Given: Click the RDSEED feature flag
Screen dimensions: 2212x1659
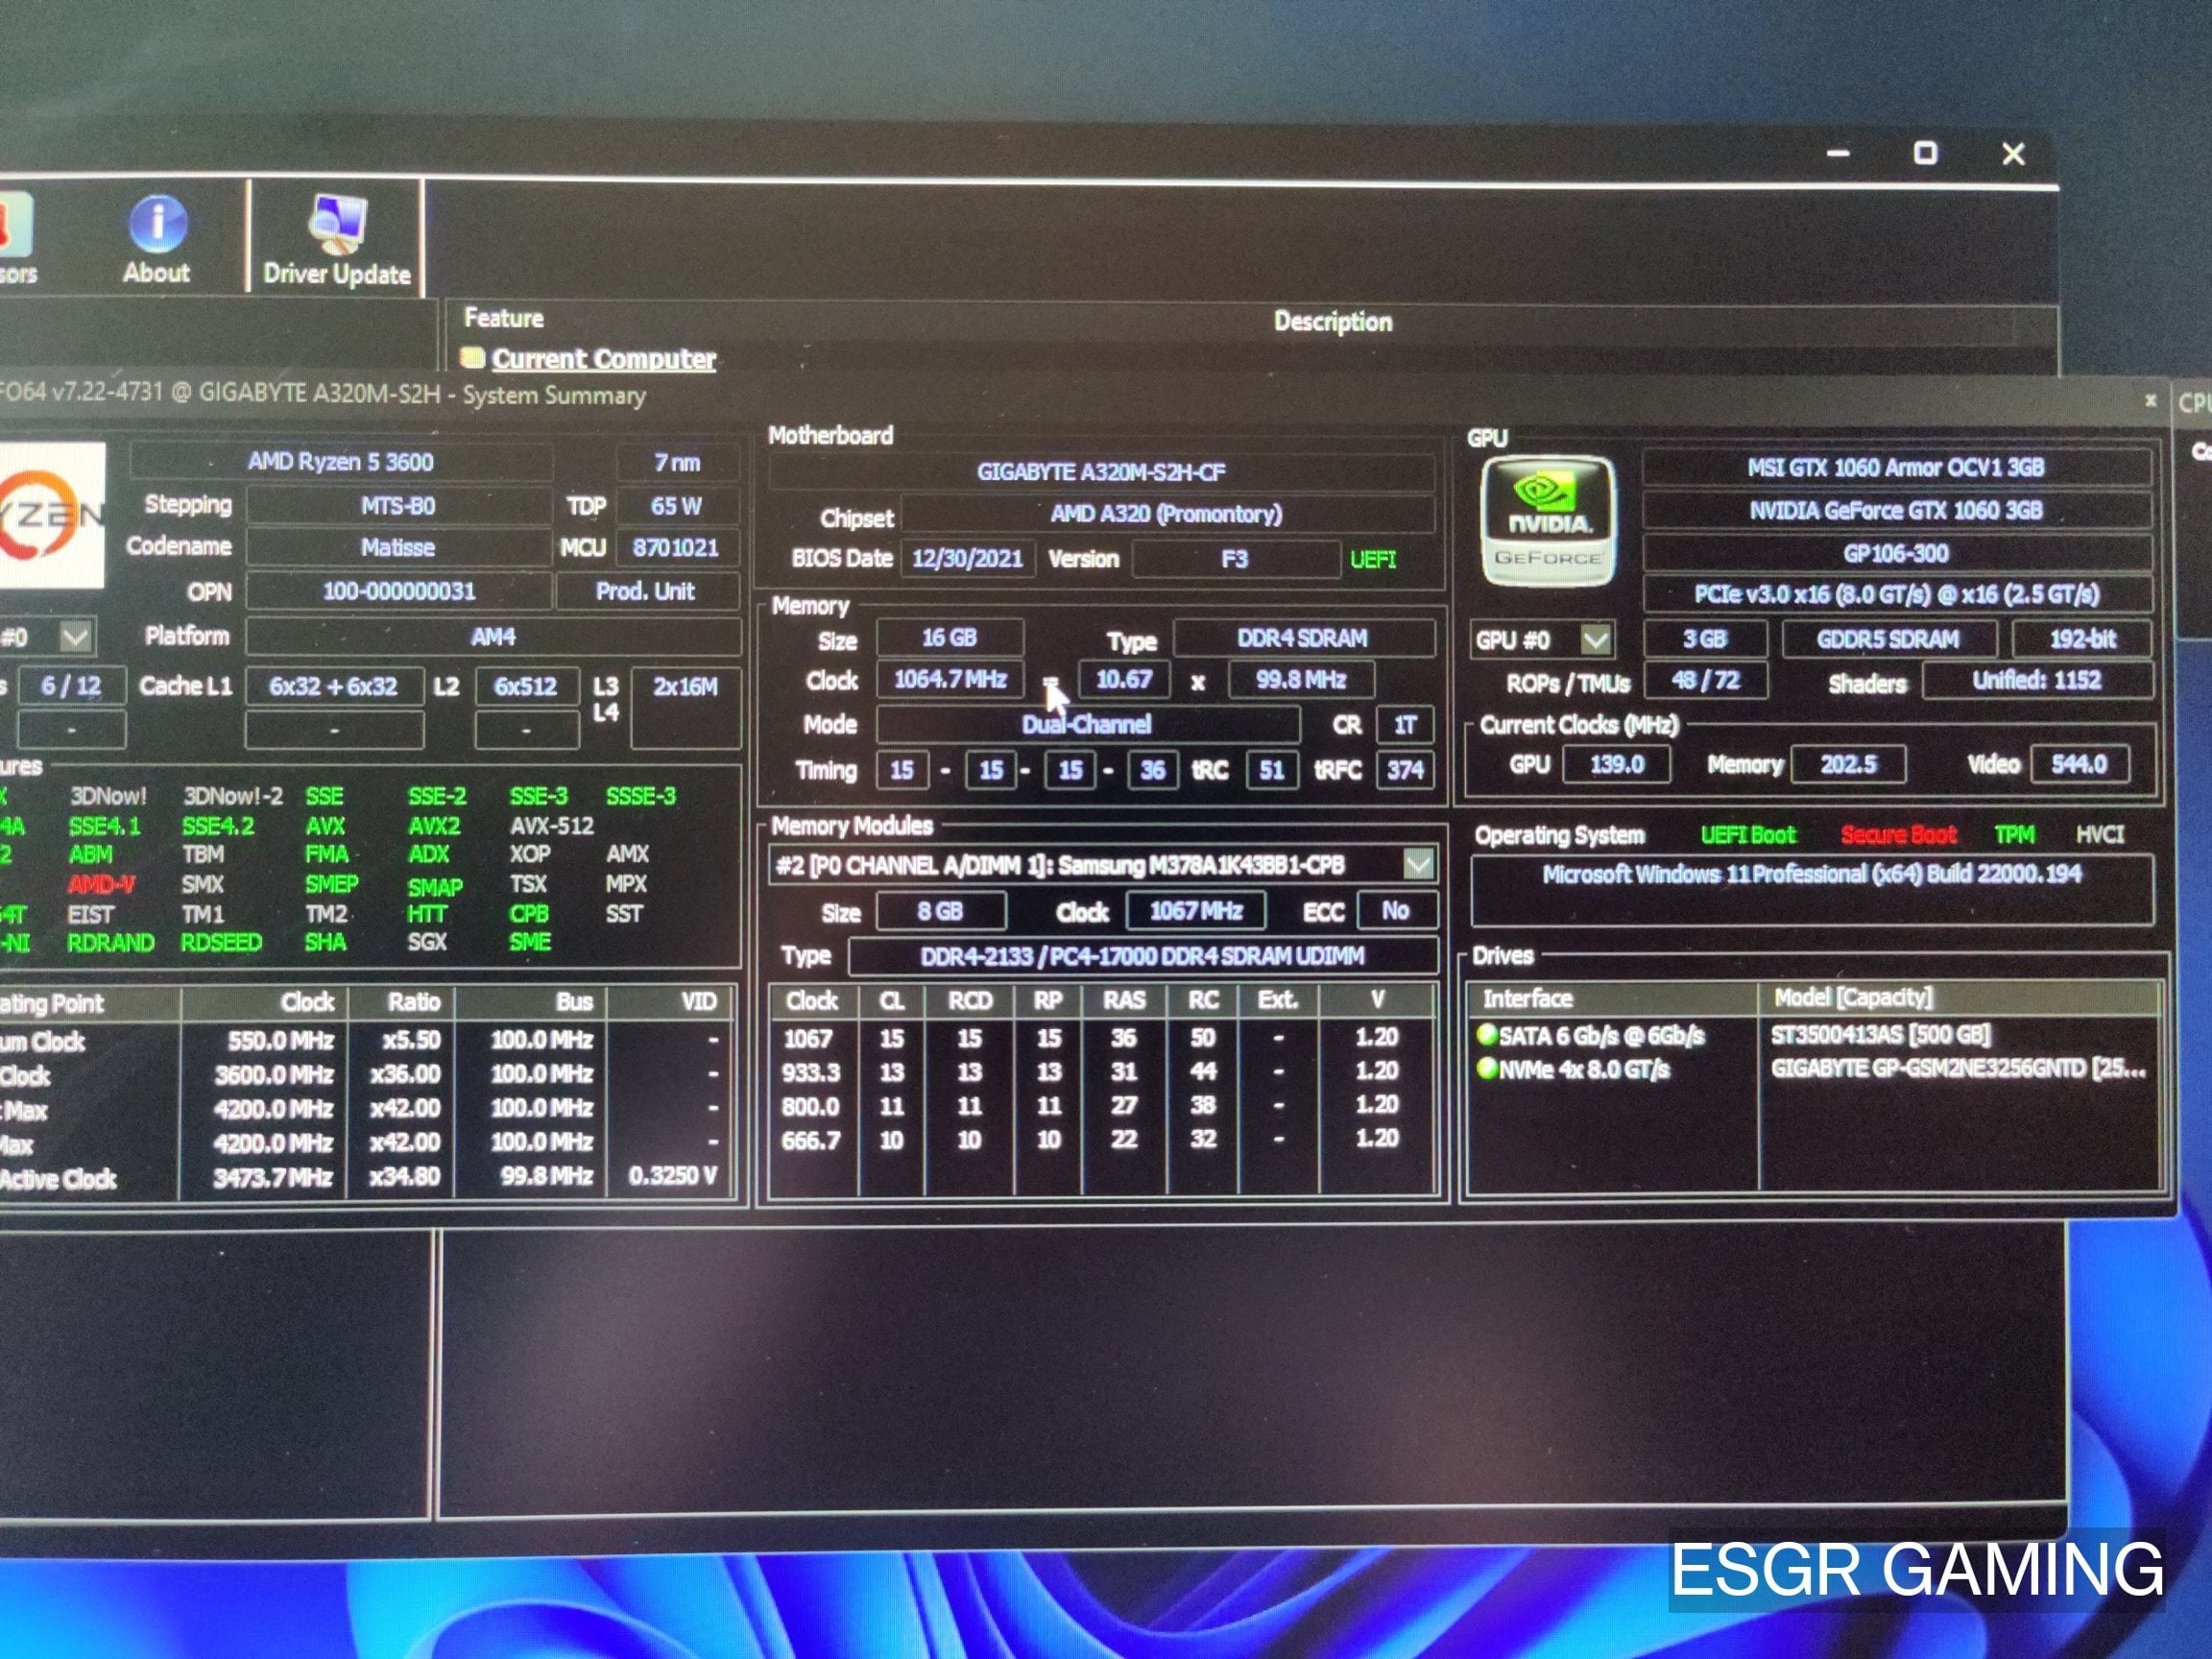Looking at the screenshot, I should [x=221, y=943].
